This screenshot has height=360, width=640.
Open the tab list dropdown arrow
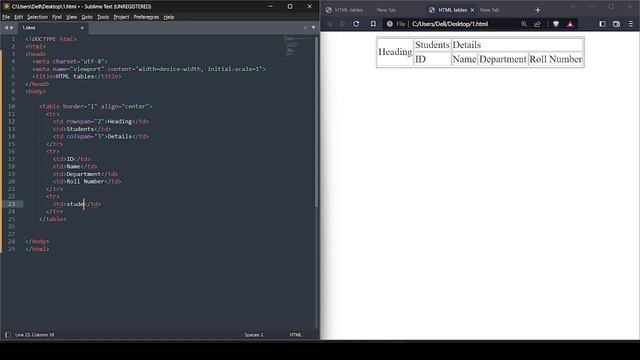coord(313,28)
